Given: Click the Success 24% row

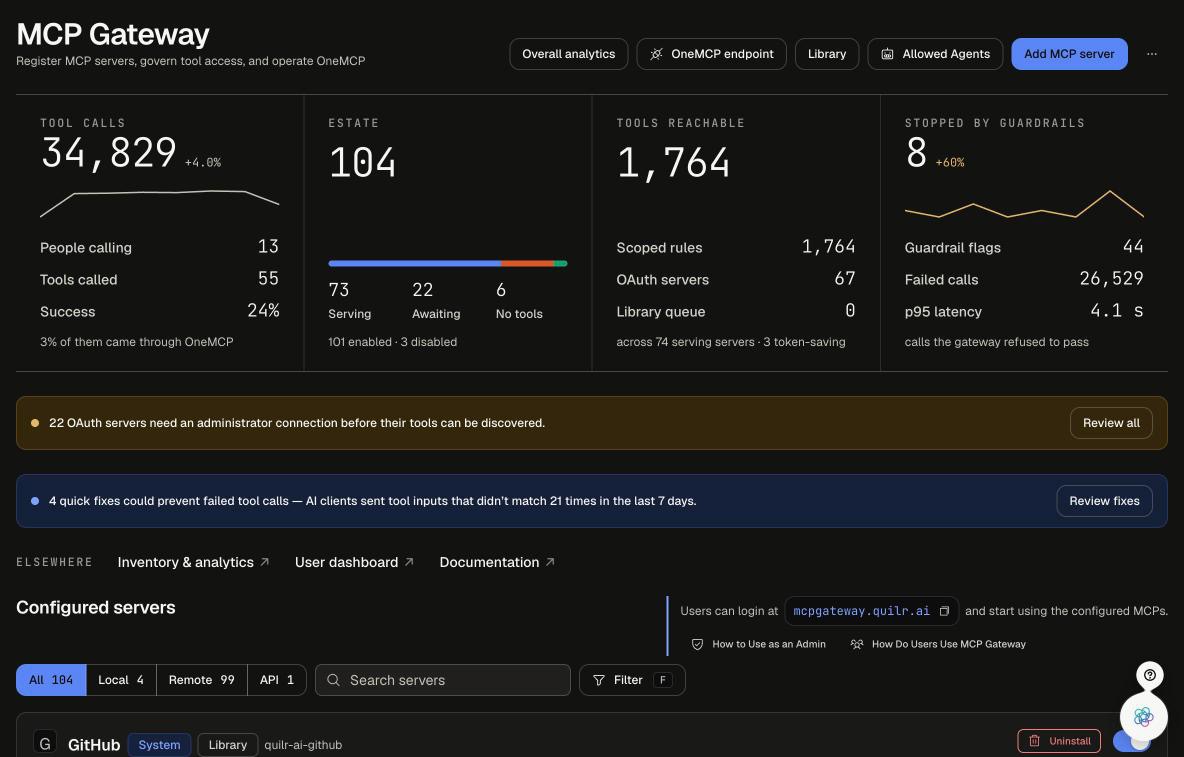Looking at the screenshot, I should [159, 311].
